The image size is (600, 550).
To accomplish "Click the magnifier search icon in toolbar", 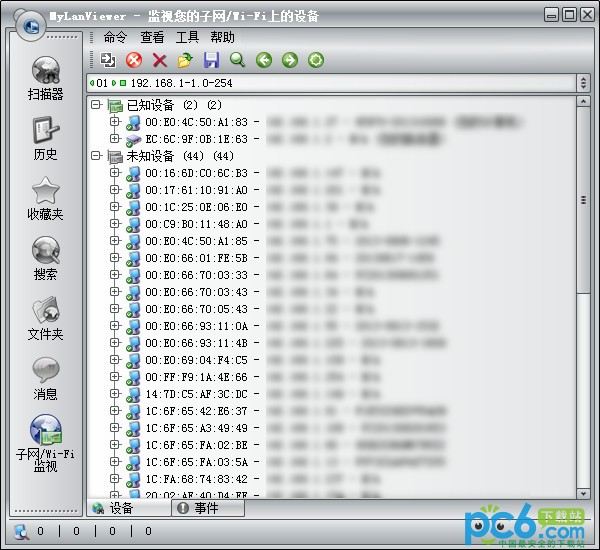I will click(237, 61).
